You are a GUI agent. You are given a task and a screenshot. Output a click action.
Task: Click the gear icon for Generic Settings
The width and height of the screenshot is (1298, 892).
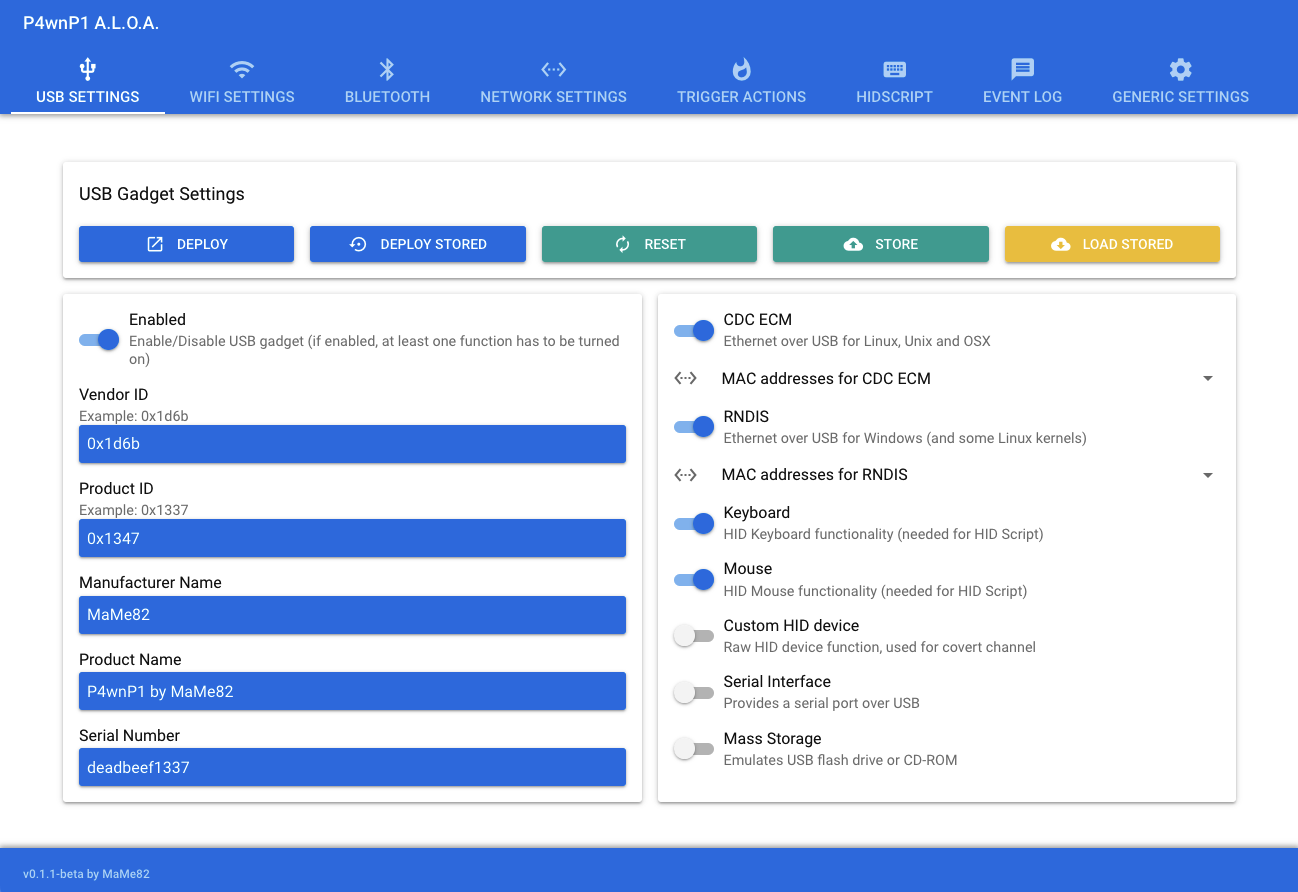click(1180, 69)
